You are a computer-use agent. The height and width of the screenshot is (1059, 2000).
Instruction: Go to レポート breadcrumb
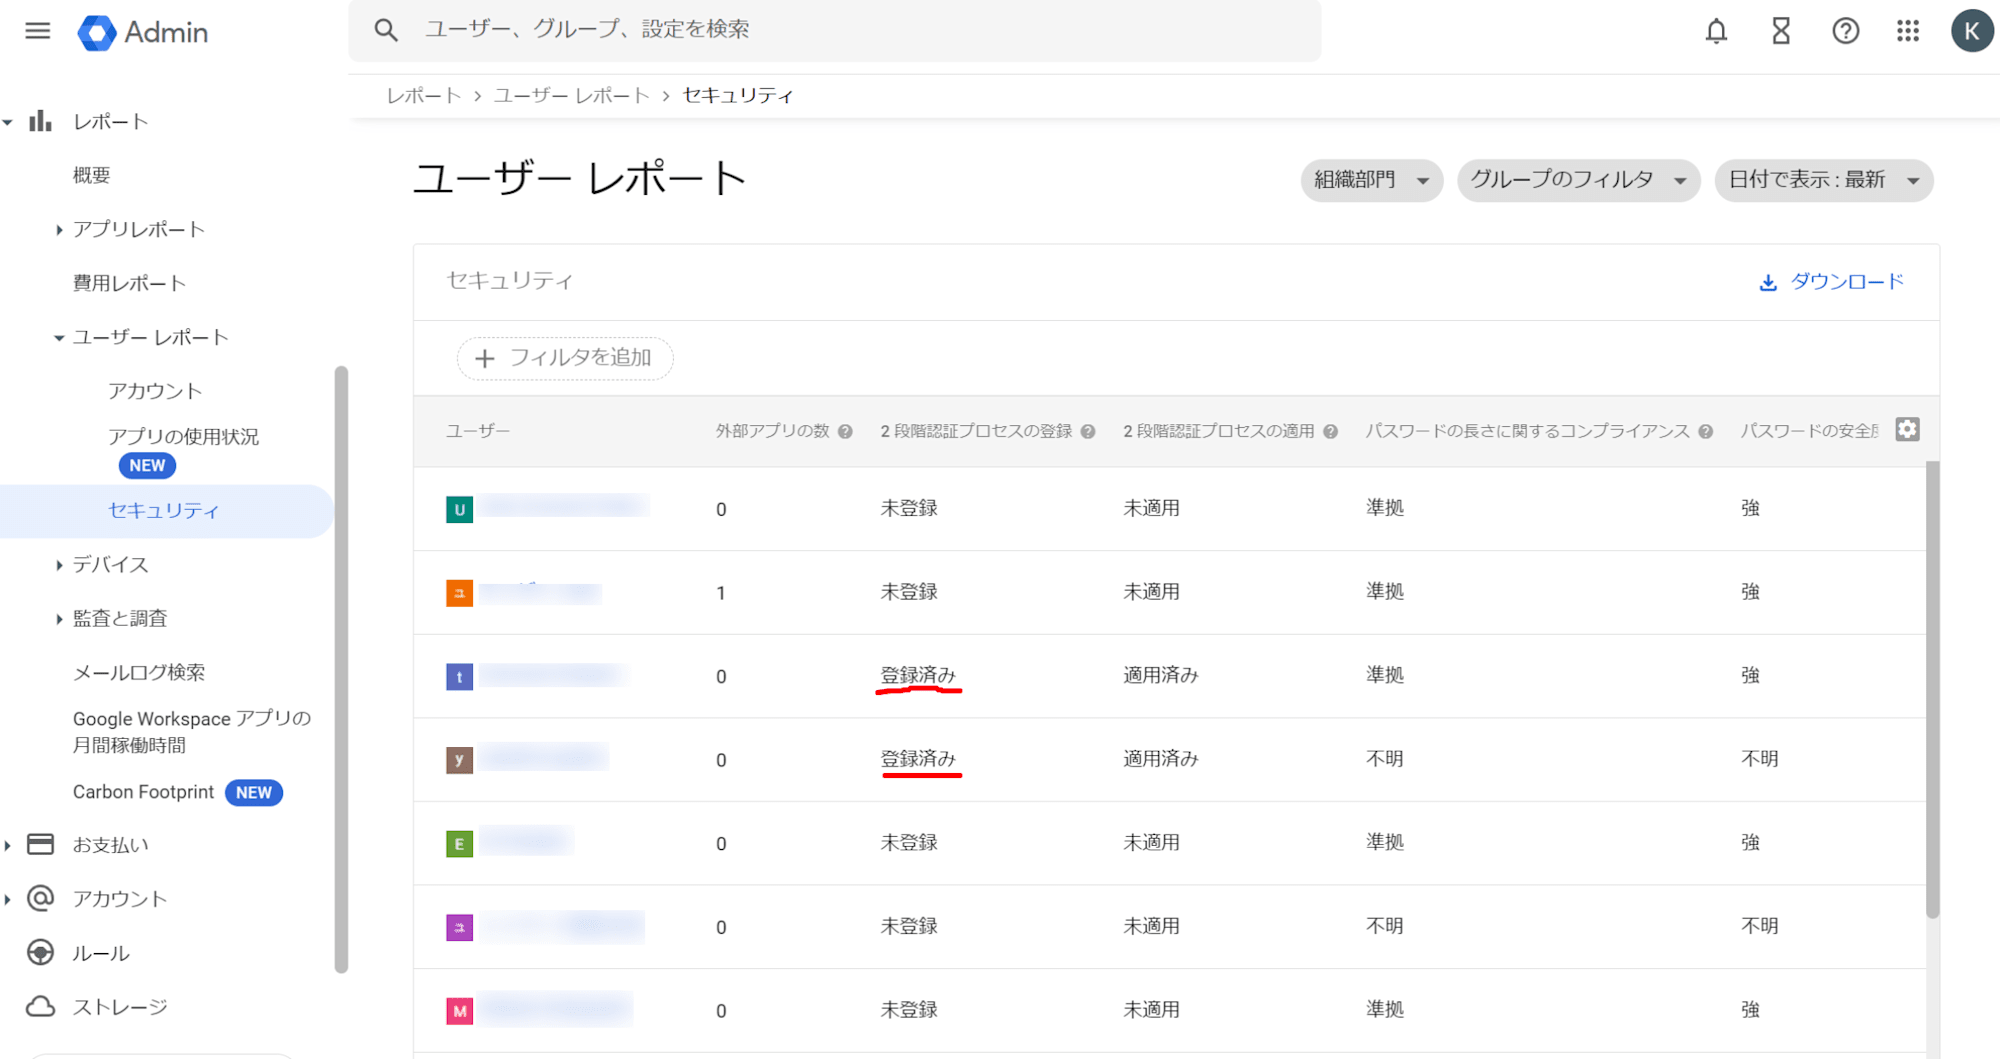coord(424,95)
